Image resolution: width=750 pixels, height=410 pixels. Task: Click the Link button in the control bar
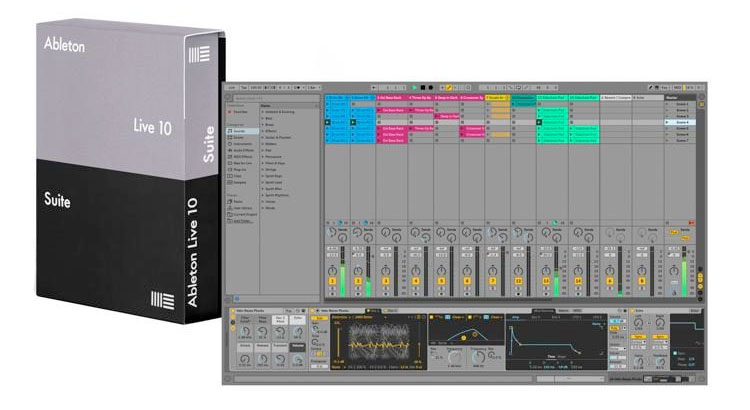point(232,88)
